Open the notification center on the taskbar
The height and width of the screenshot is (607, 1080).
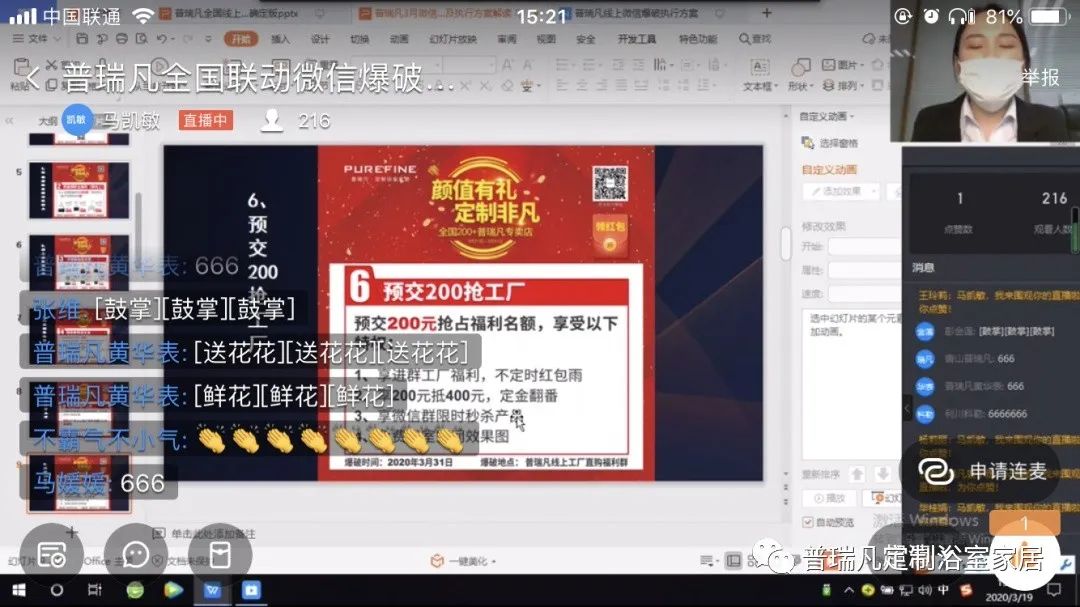click(x=1054, y=590)
